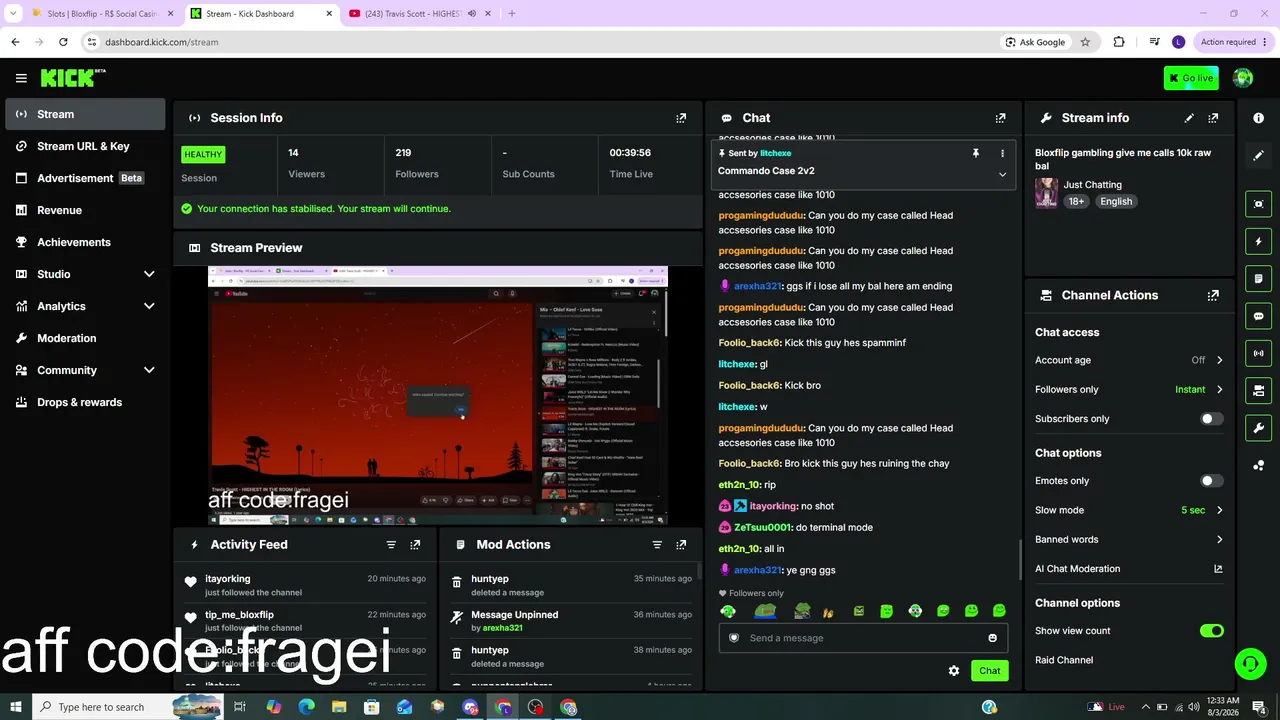Open Microsoft Edge from the taskbar
This screenshot has width=1280, height=720.
[306, 707]
